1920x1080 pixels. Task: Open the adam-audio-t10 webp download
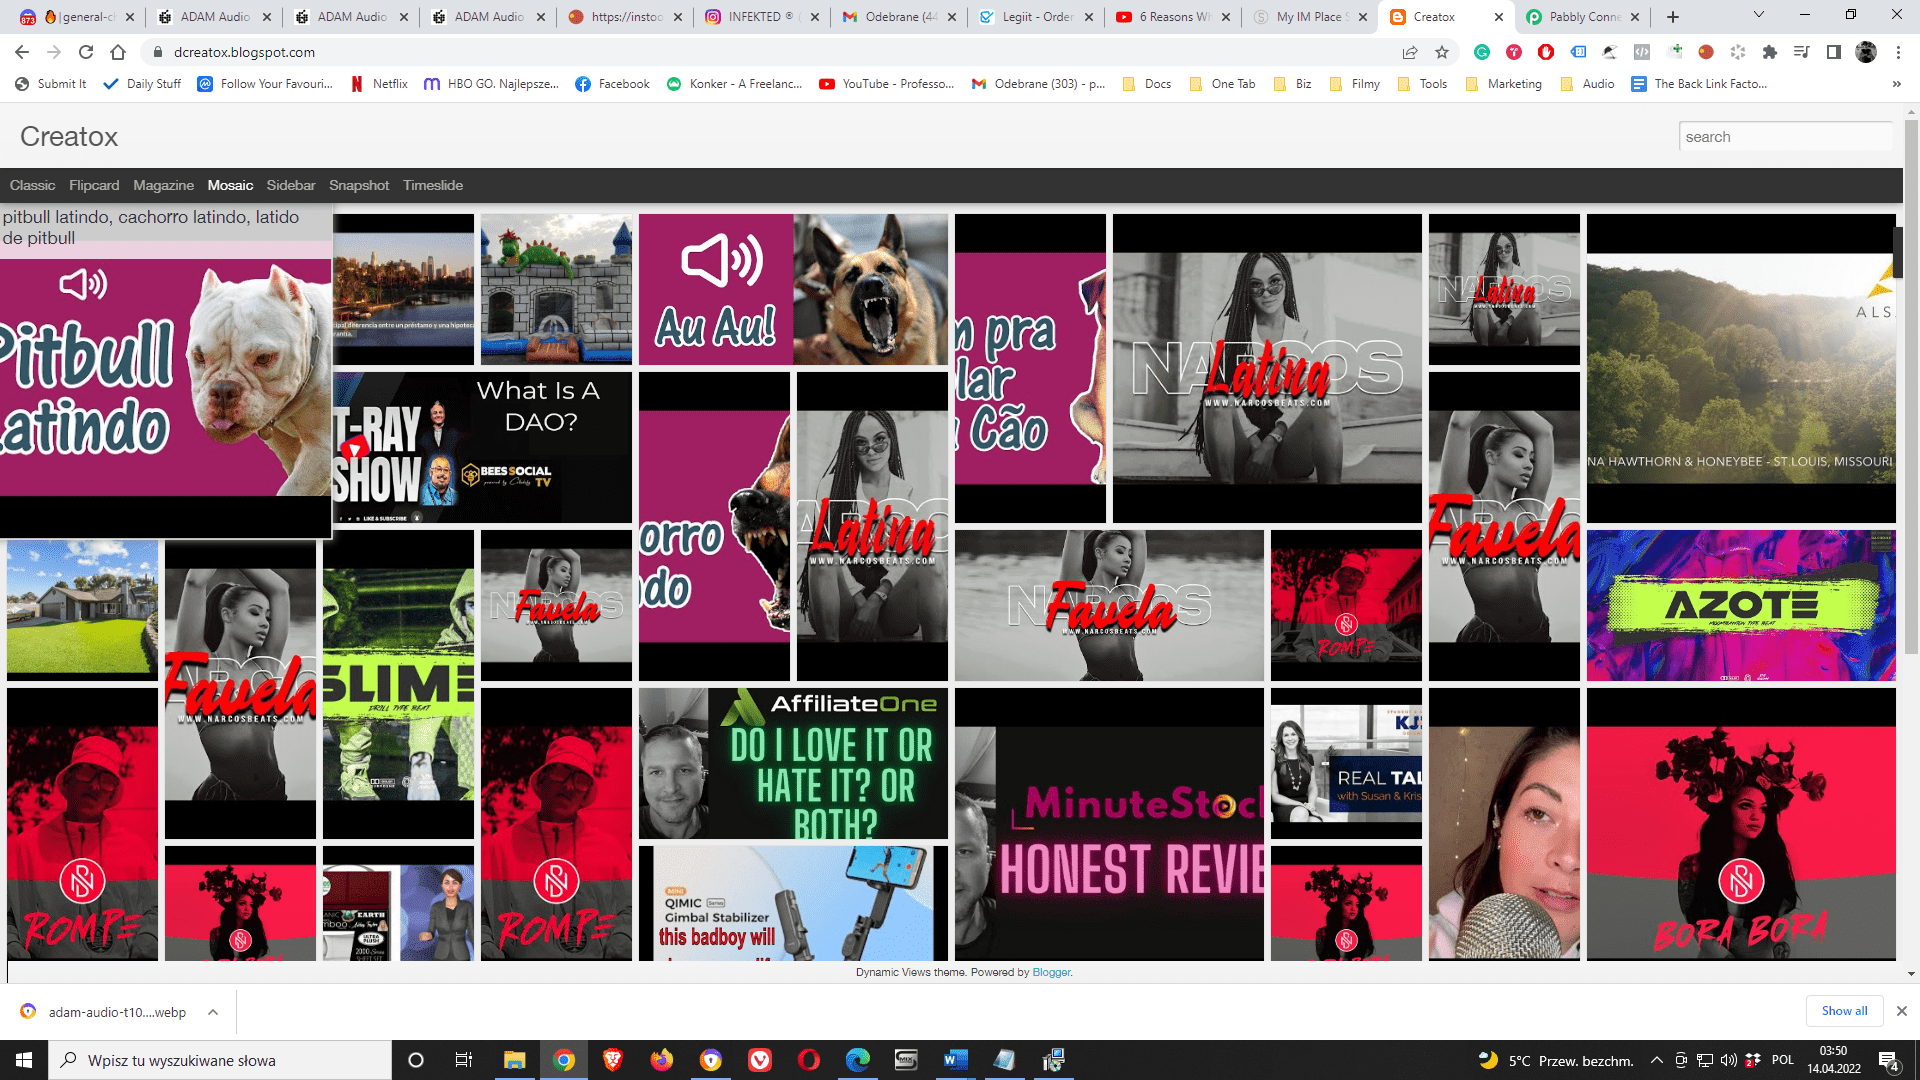pyautogui.click(x=116, y=1012)
